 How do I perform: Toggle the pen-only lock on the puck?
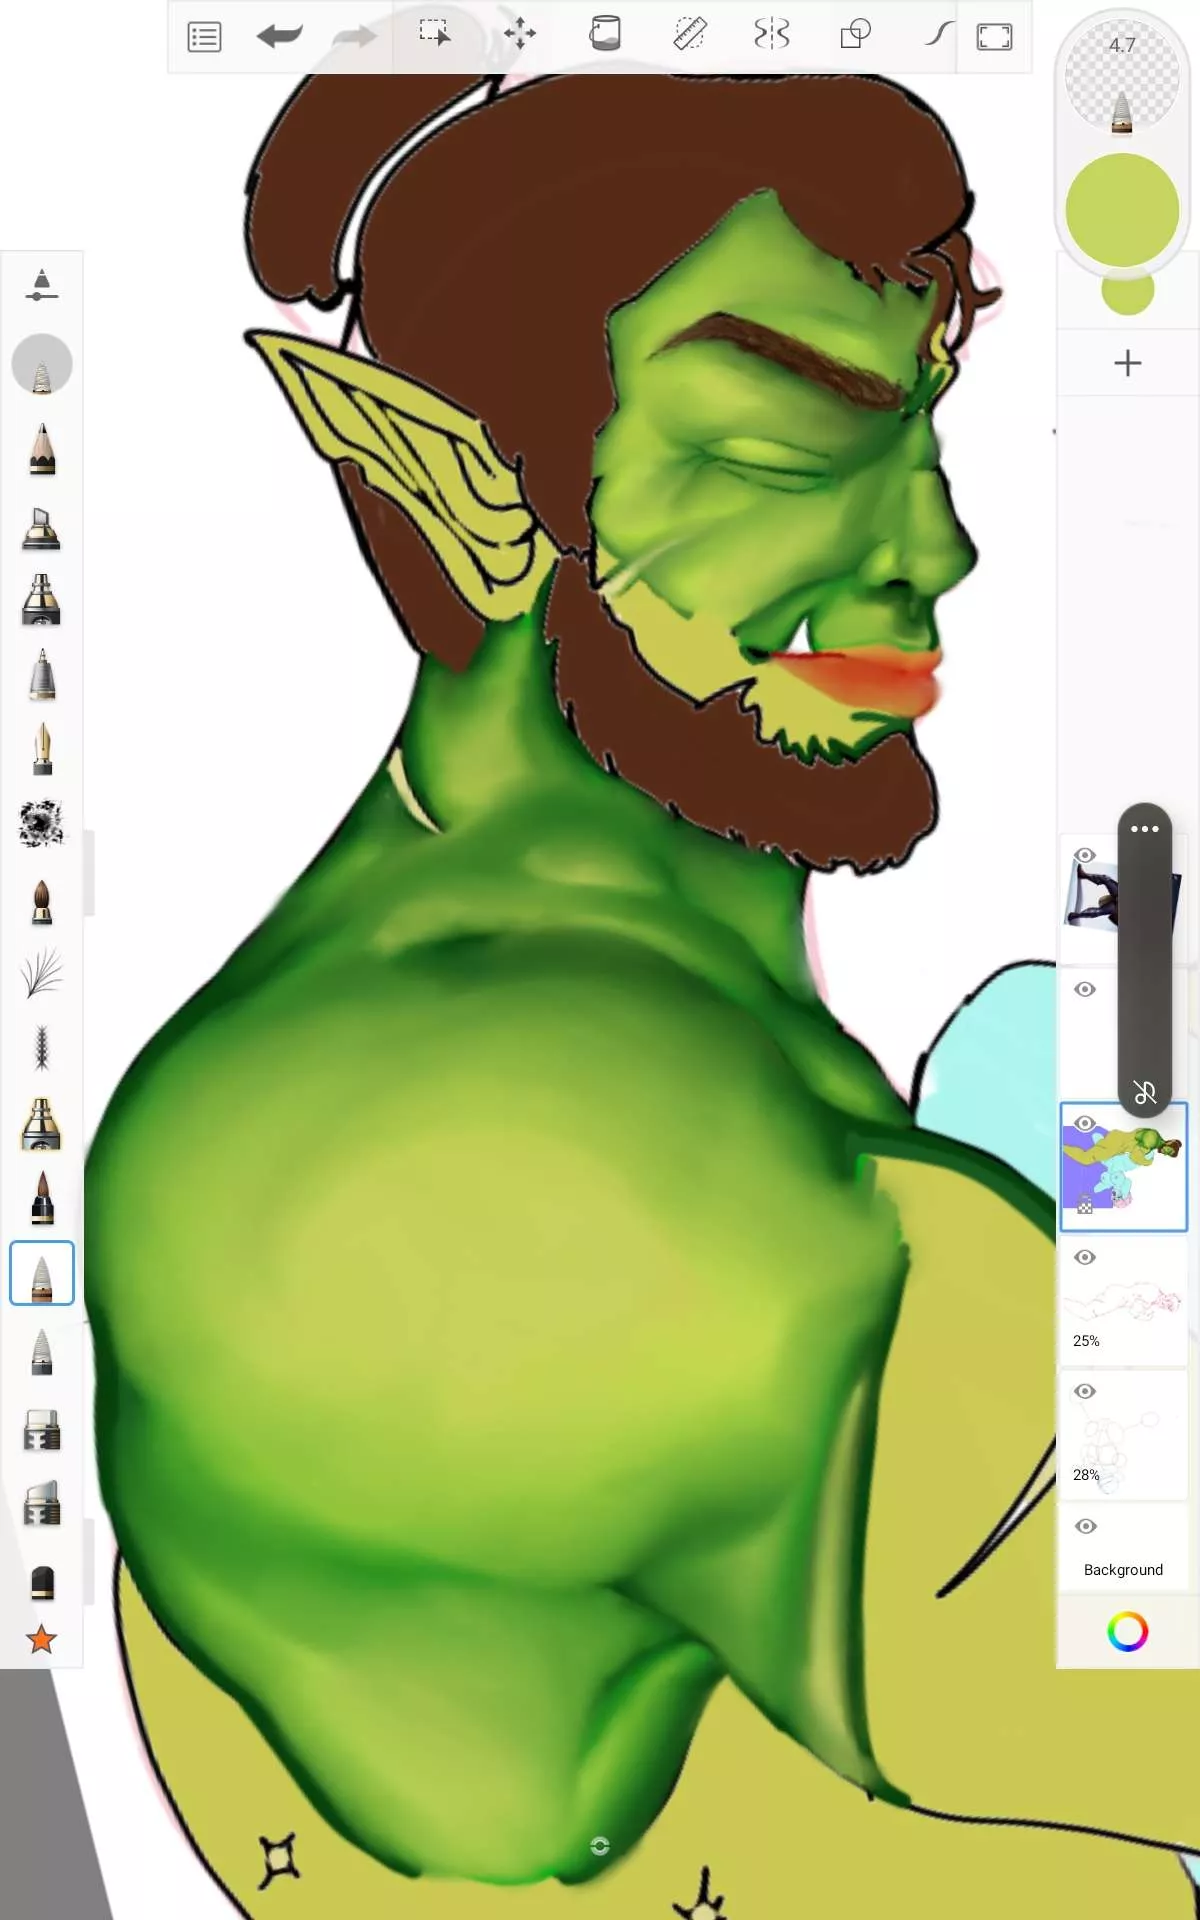click(1145, 1093)
